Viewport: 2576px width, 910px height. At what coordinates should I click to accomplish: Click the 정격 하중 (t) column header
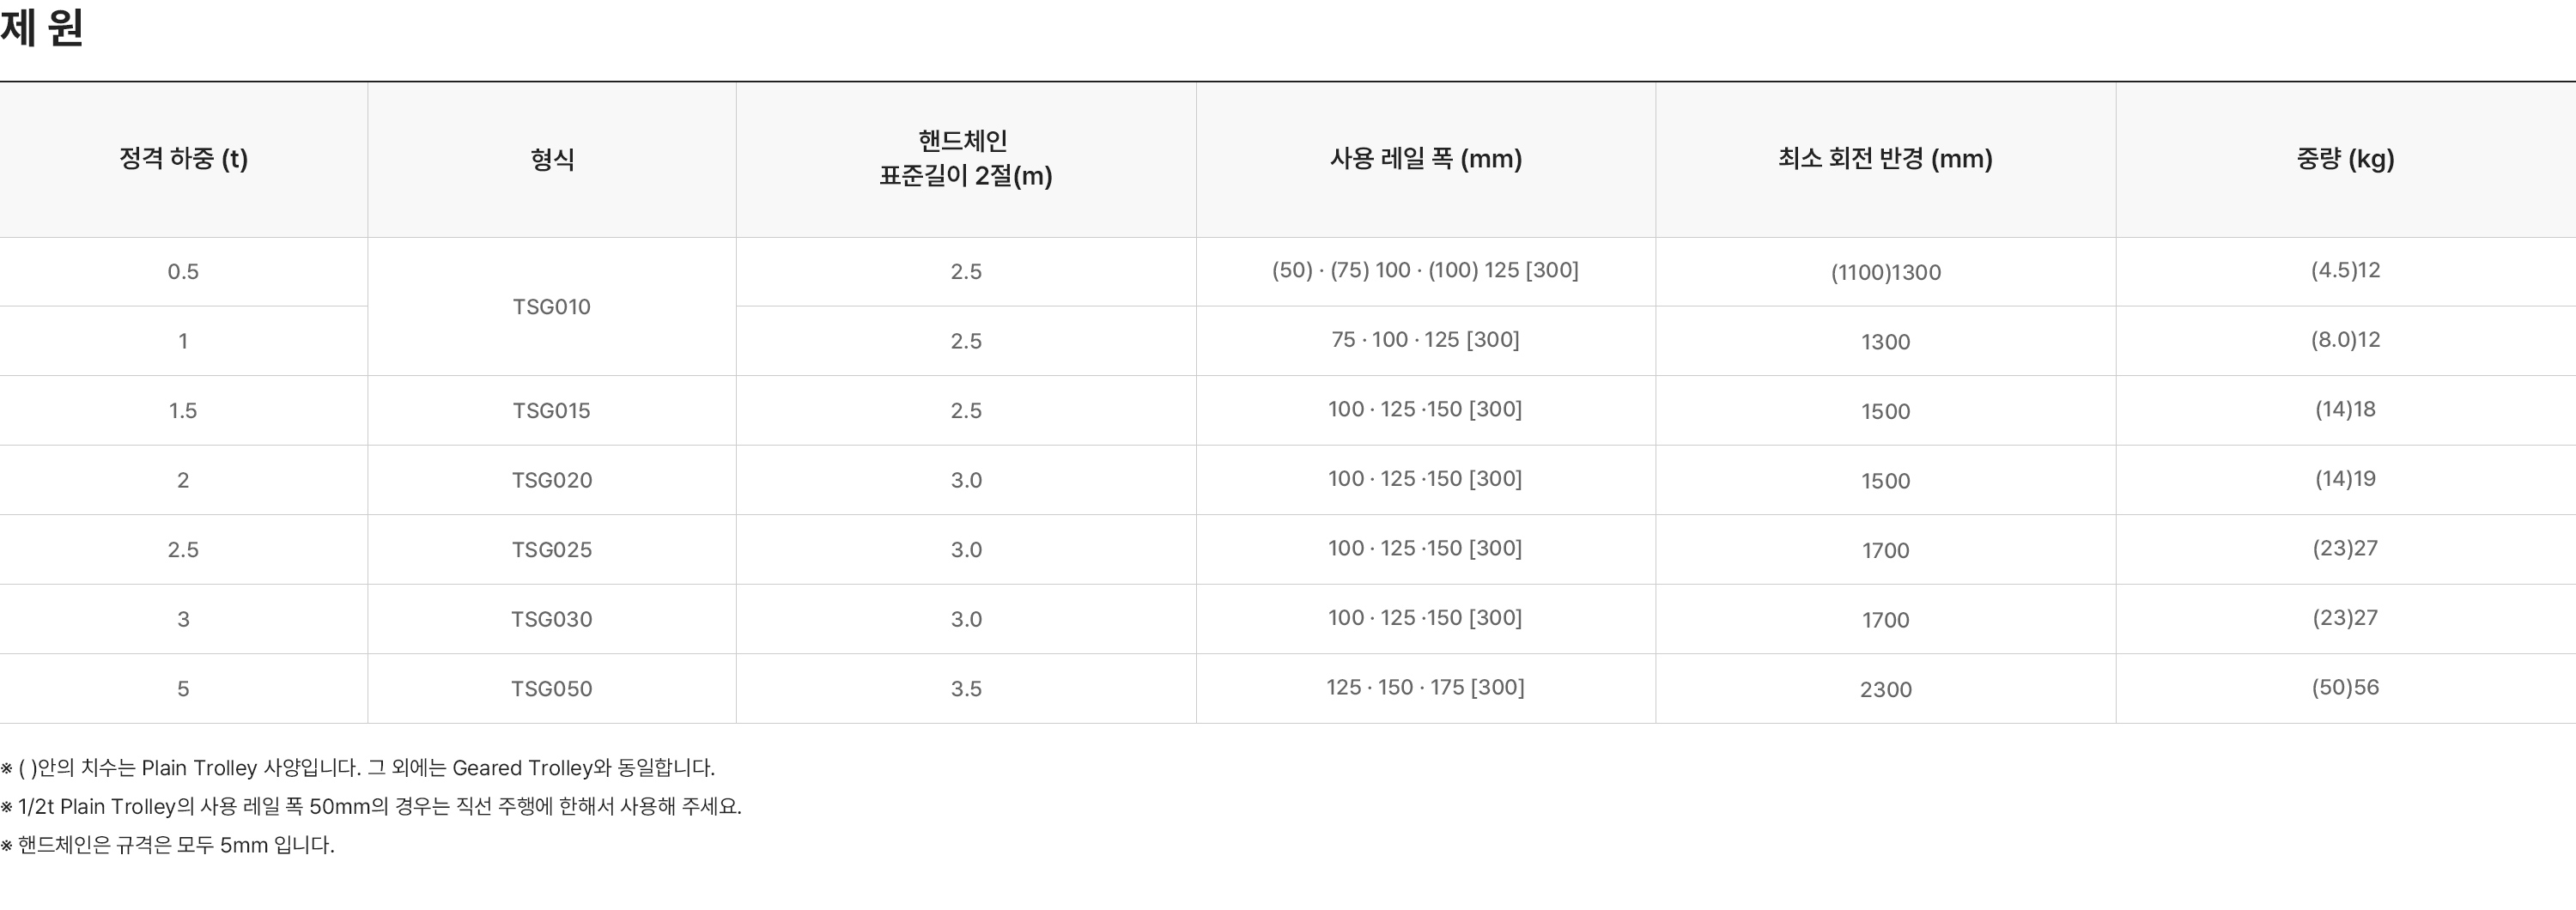point(183,159)
